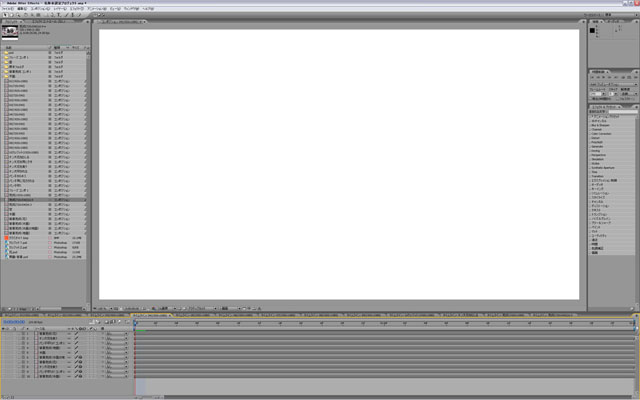
Task: Toggle effect switch on timeline layer 6
Action: [80, 357]
